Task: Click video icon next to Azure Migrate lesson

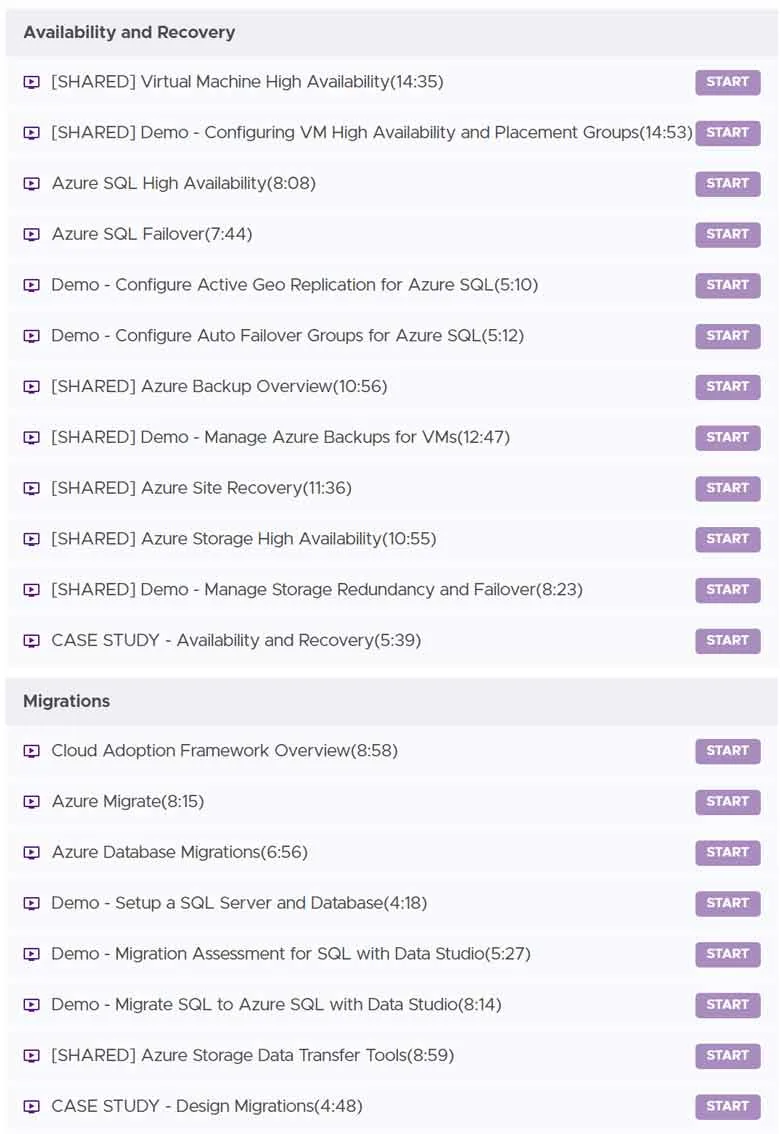Action: [x=31, y=801]
